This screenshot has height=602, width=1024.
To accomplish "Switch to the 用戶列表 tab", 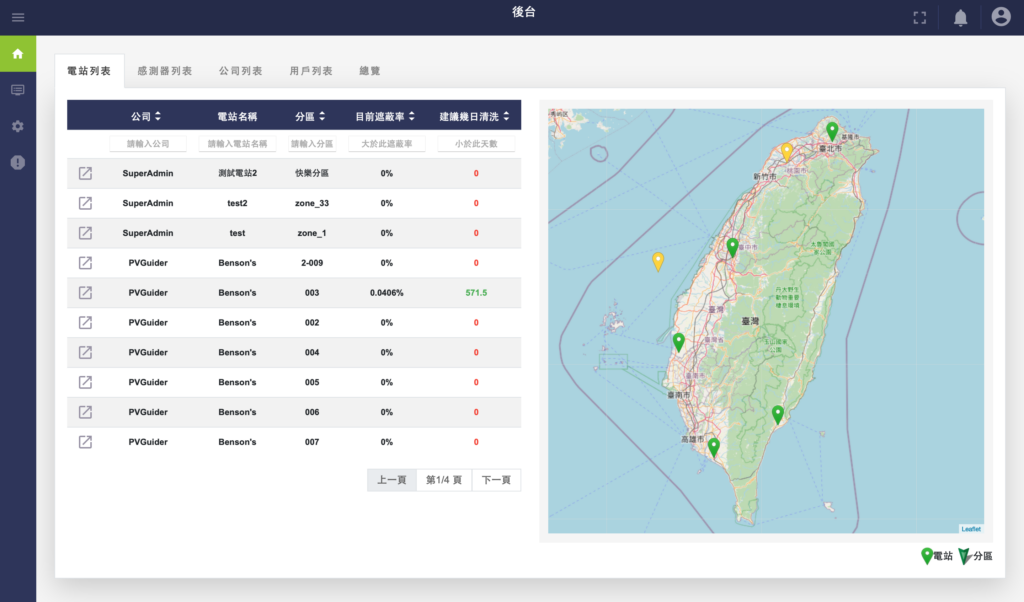I will pos(311,71).
